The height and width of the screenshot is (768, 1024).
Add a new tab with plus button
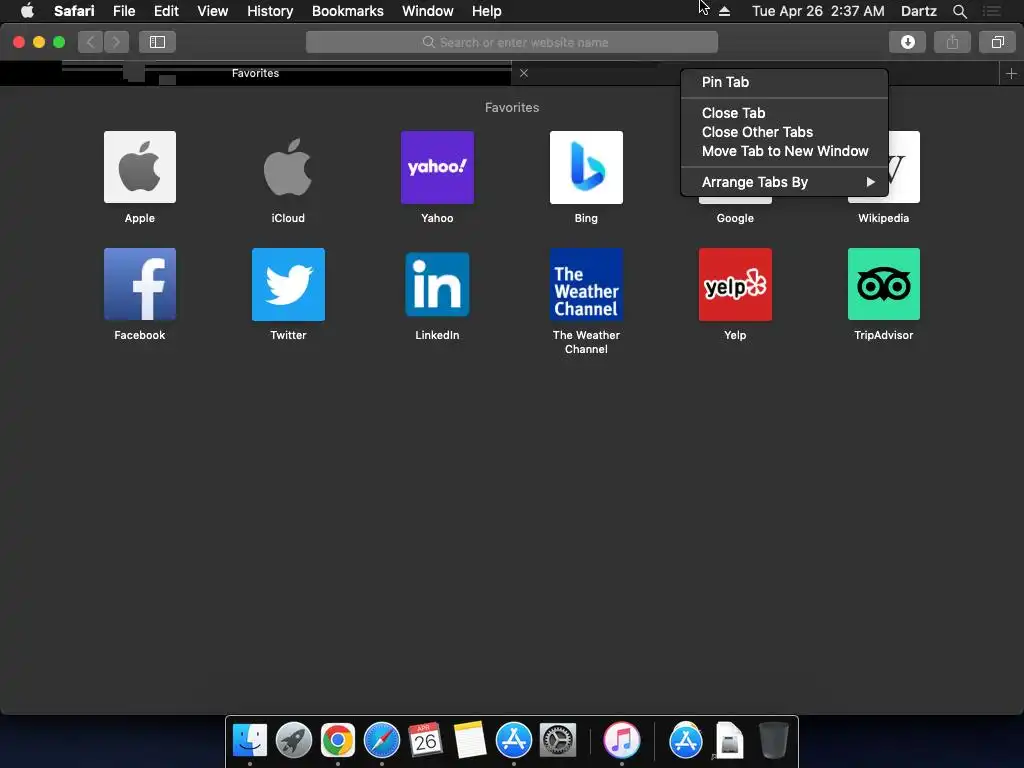(x=1011, y=74)
